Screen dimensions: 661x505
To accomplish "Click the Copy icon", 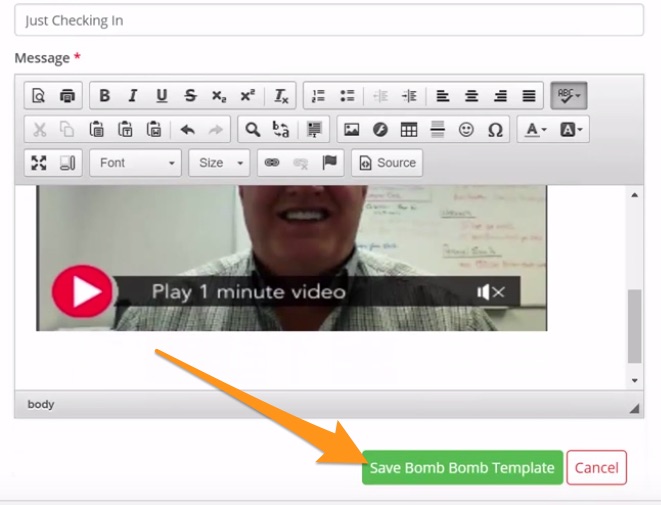I will pyautogui.click(x=67, y=129).
